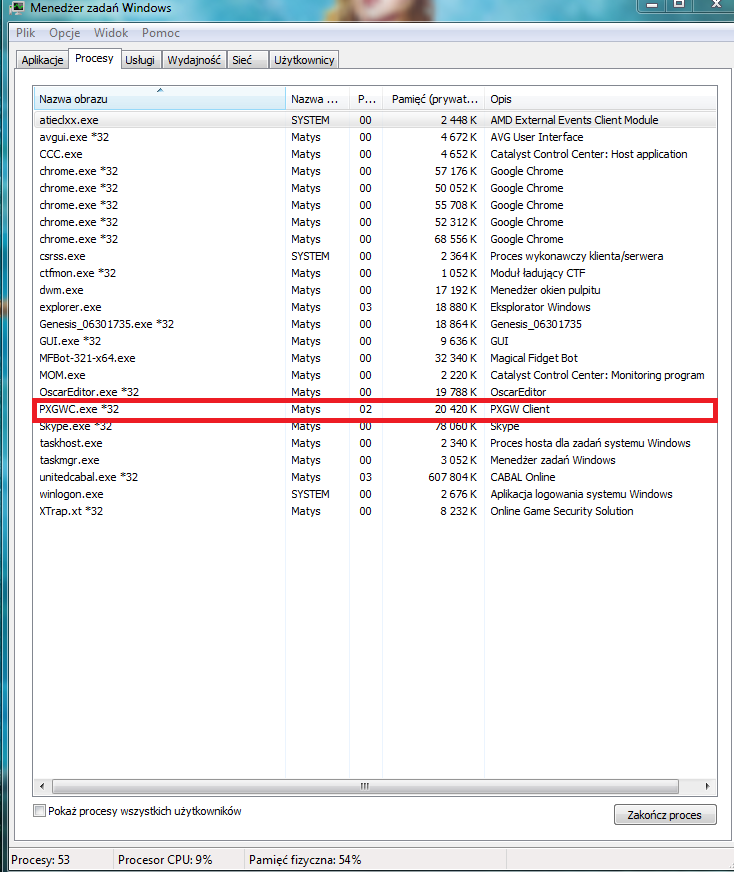Viewport: 734px width, 872px height.
Task: Select chrome.exe using 52 312 K
Action: point(375,222)
